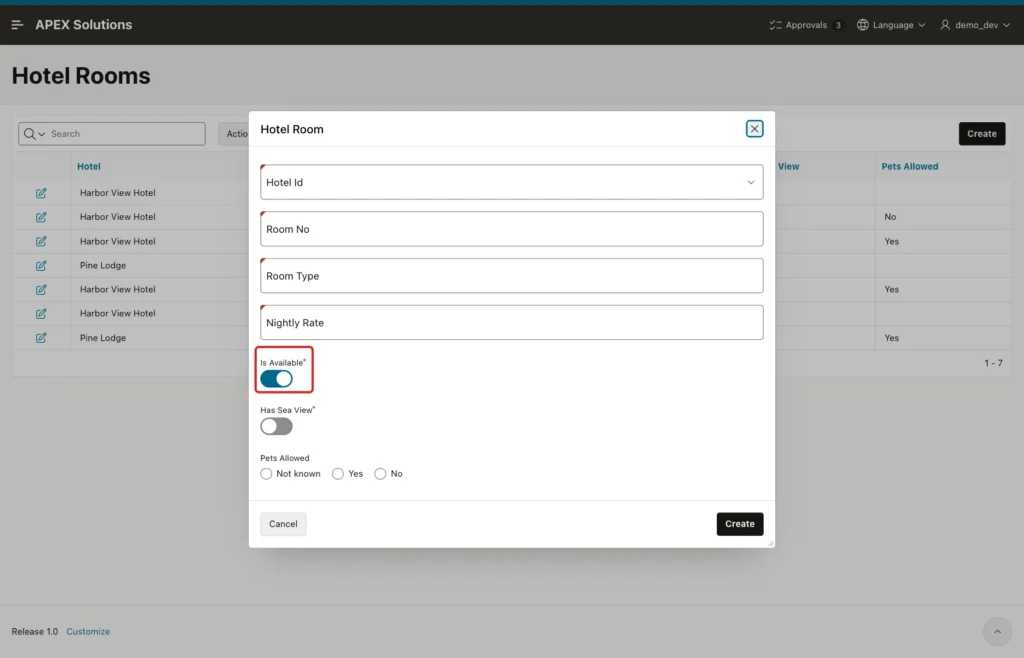Click the 'No' cell in Pets Allowed column
Viewport: 1024px width, 658px height.
point(890,217)
